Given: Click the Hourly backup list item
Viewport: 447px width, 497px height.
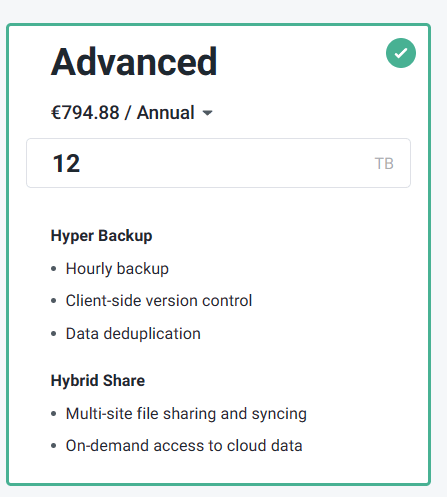Looking at the screenshot, I should (x=117, y=269).
